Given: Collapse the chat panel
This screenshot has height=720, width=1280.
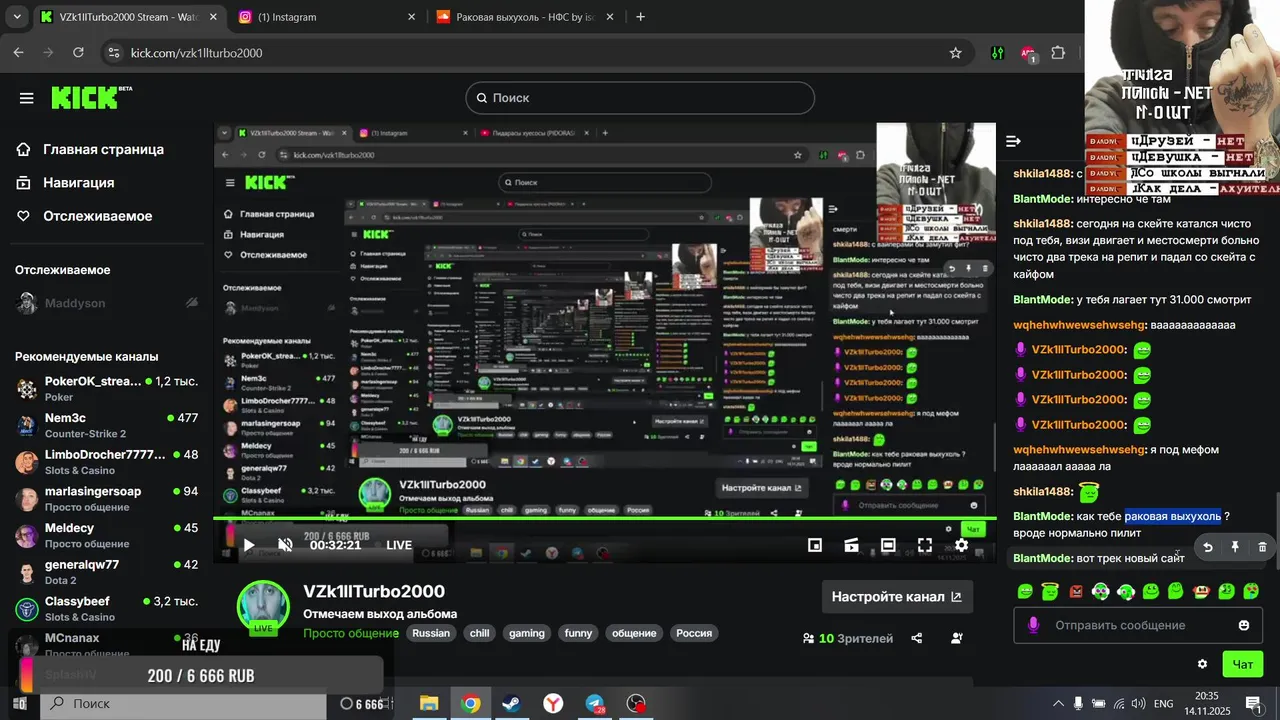Looking at the screenshot, I should [1013, 141].
